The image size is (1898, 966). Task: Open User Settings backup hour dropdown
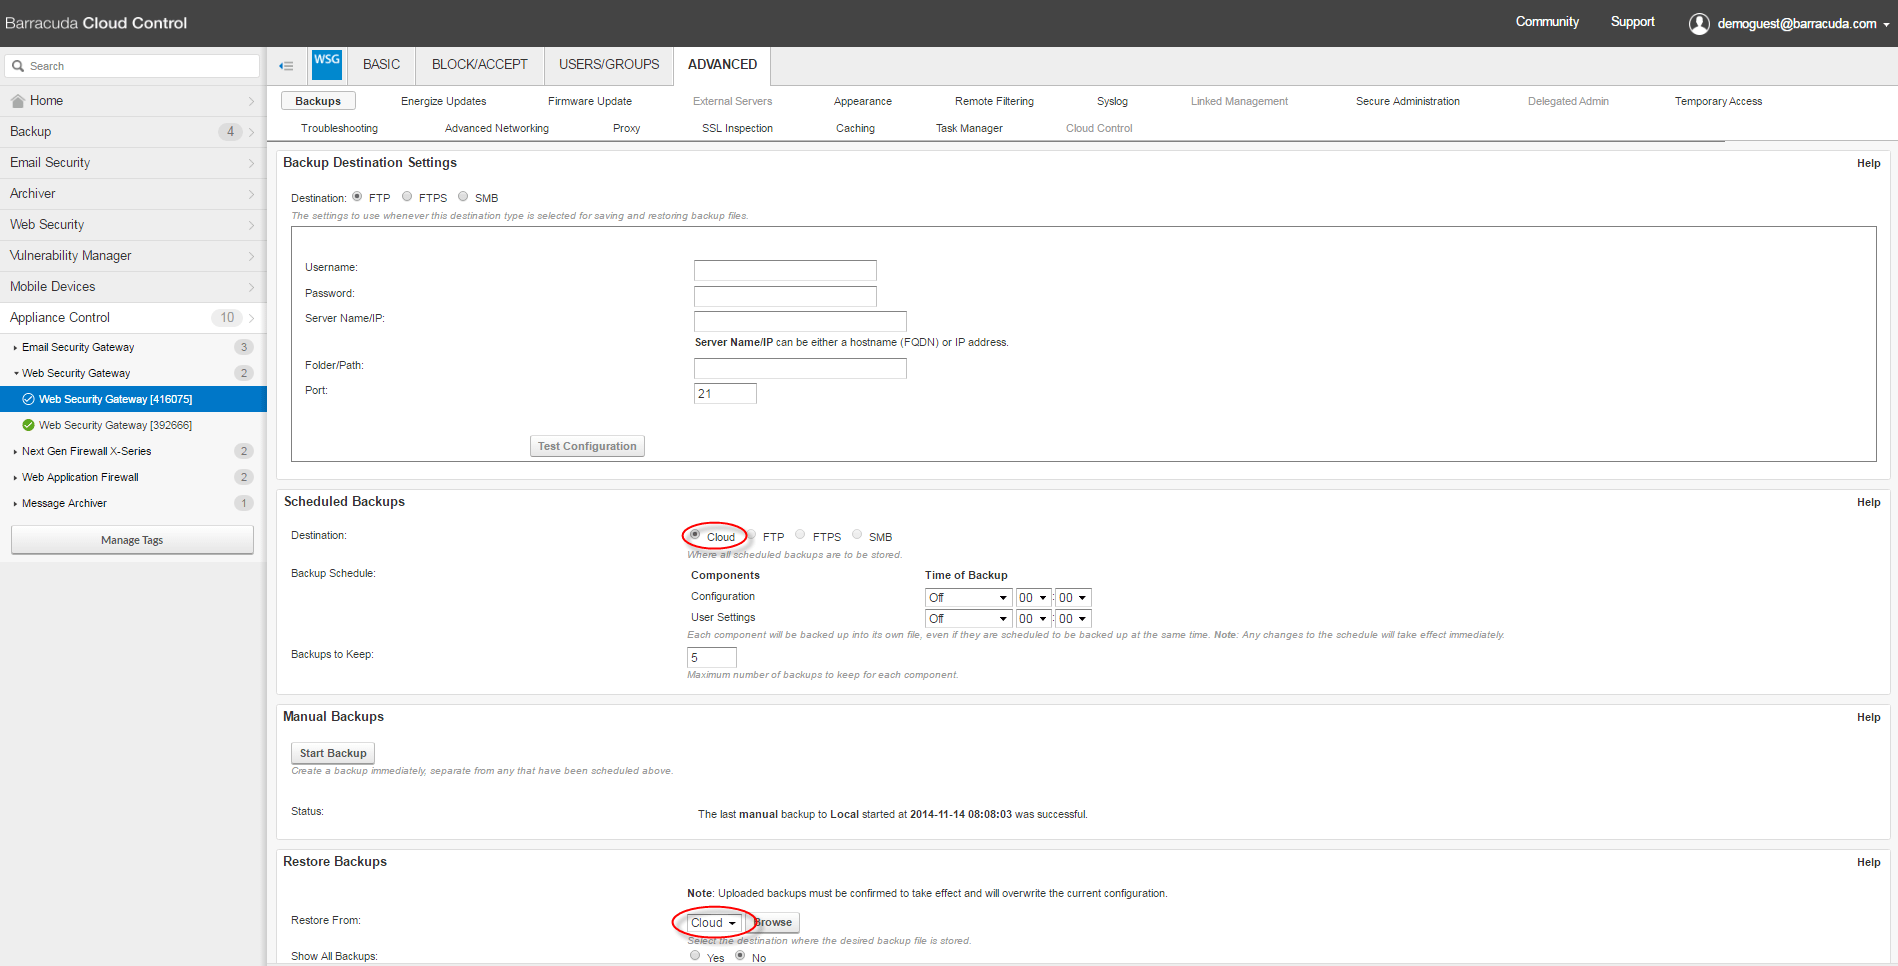pyautogui.click(x=1033, y=619)
